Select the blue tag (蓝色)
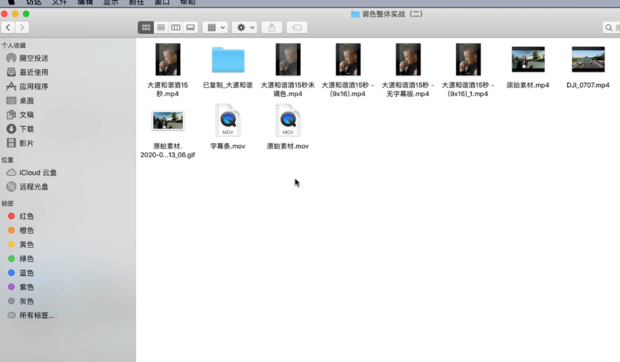Viewport: 620px width, 362px height. point(21,273)
